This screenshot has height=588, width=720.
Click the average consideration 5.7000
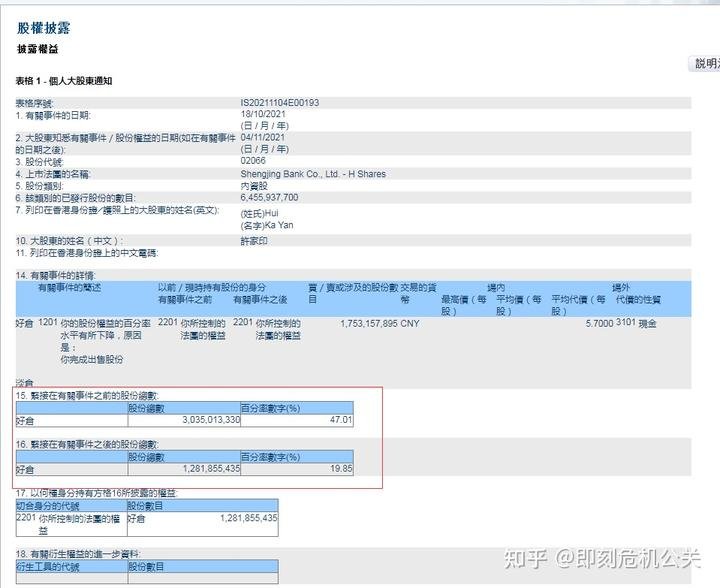pyautogui.click(x=600, y=324)
